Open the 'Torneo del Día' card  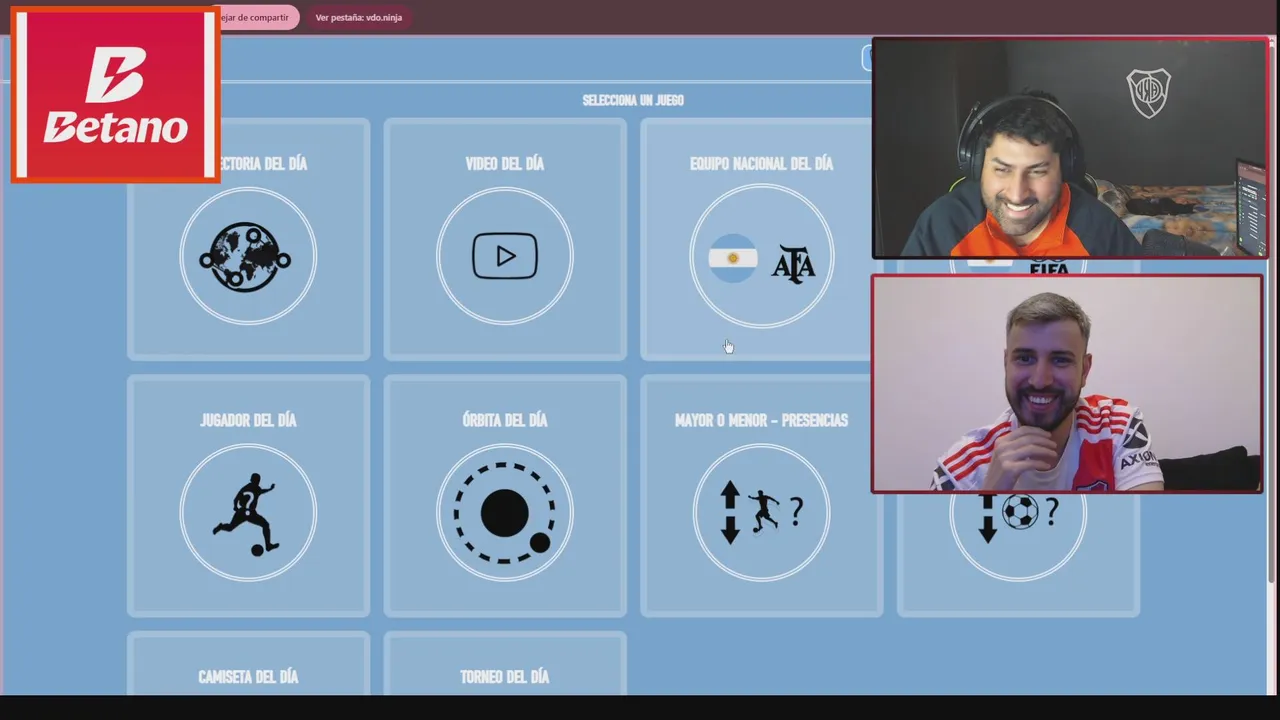tap(505, 663)
